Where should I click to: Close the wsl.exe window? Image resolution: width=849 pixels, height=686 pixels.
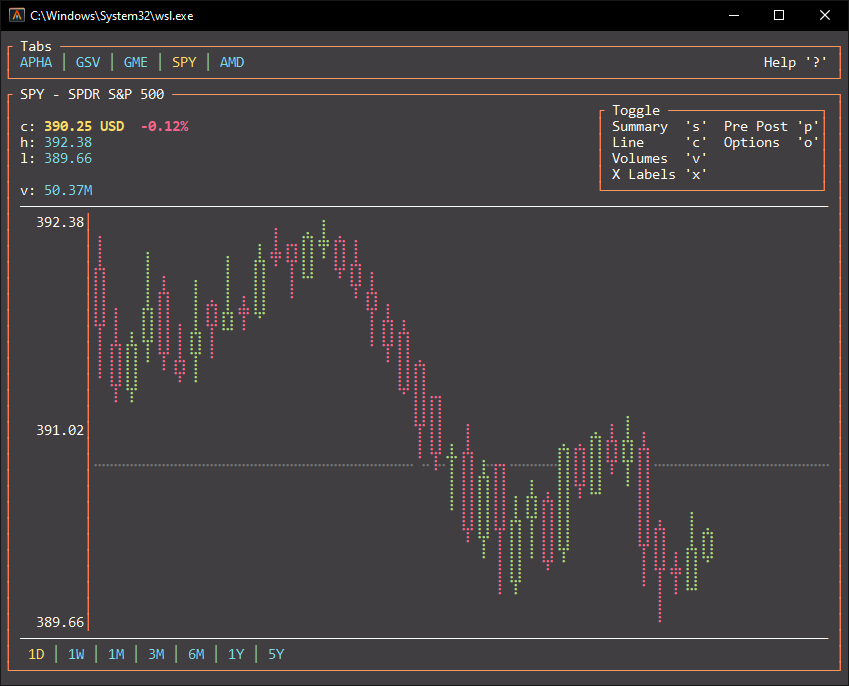(825, 15)
